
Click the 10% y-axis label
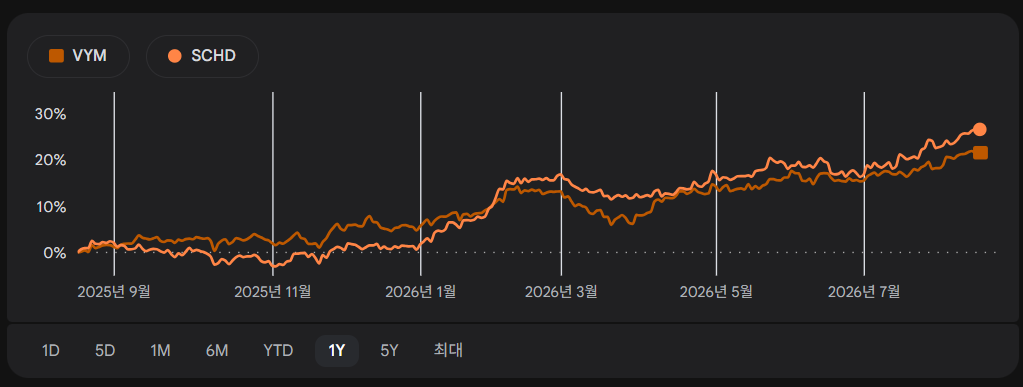[x=51, y=207]
